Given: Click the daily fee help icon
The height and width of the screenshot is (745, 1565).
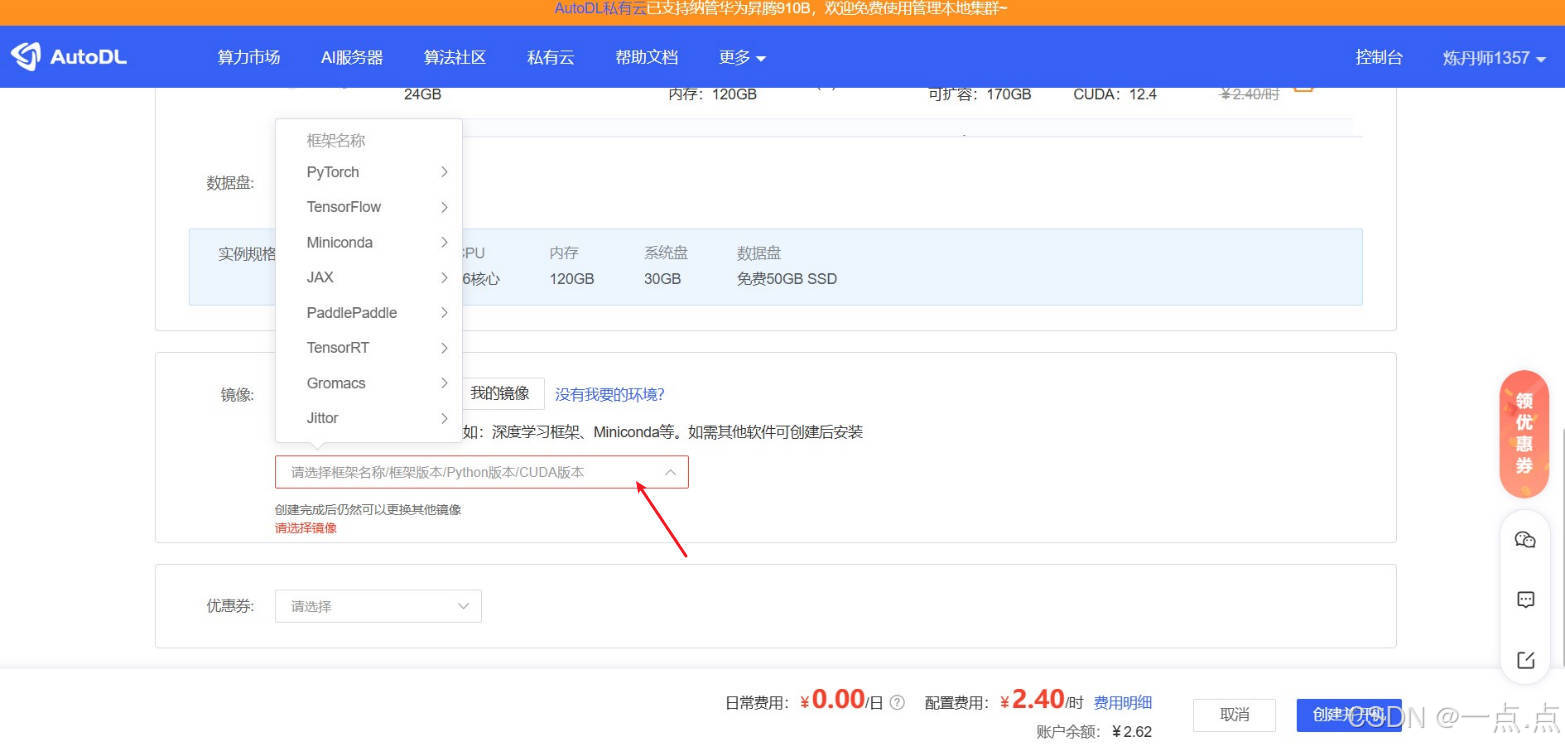Looking at the screenshot, I should click(897, 702).
